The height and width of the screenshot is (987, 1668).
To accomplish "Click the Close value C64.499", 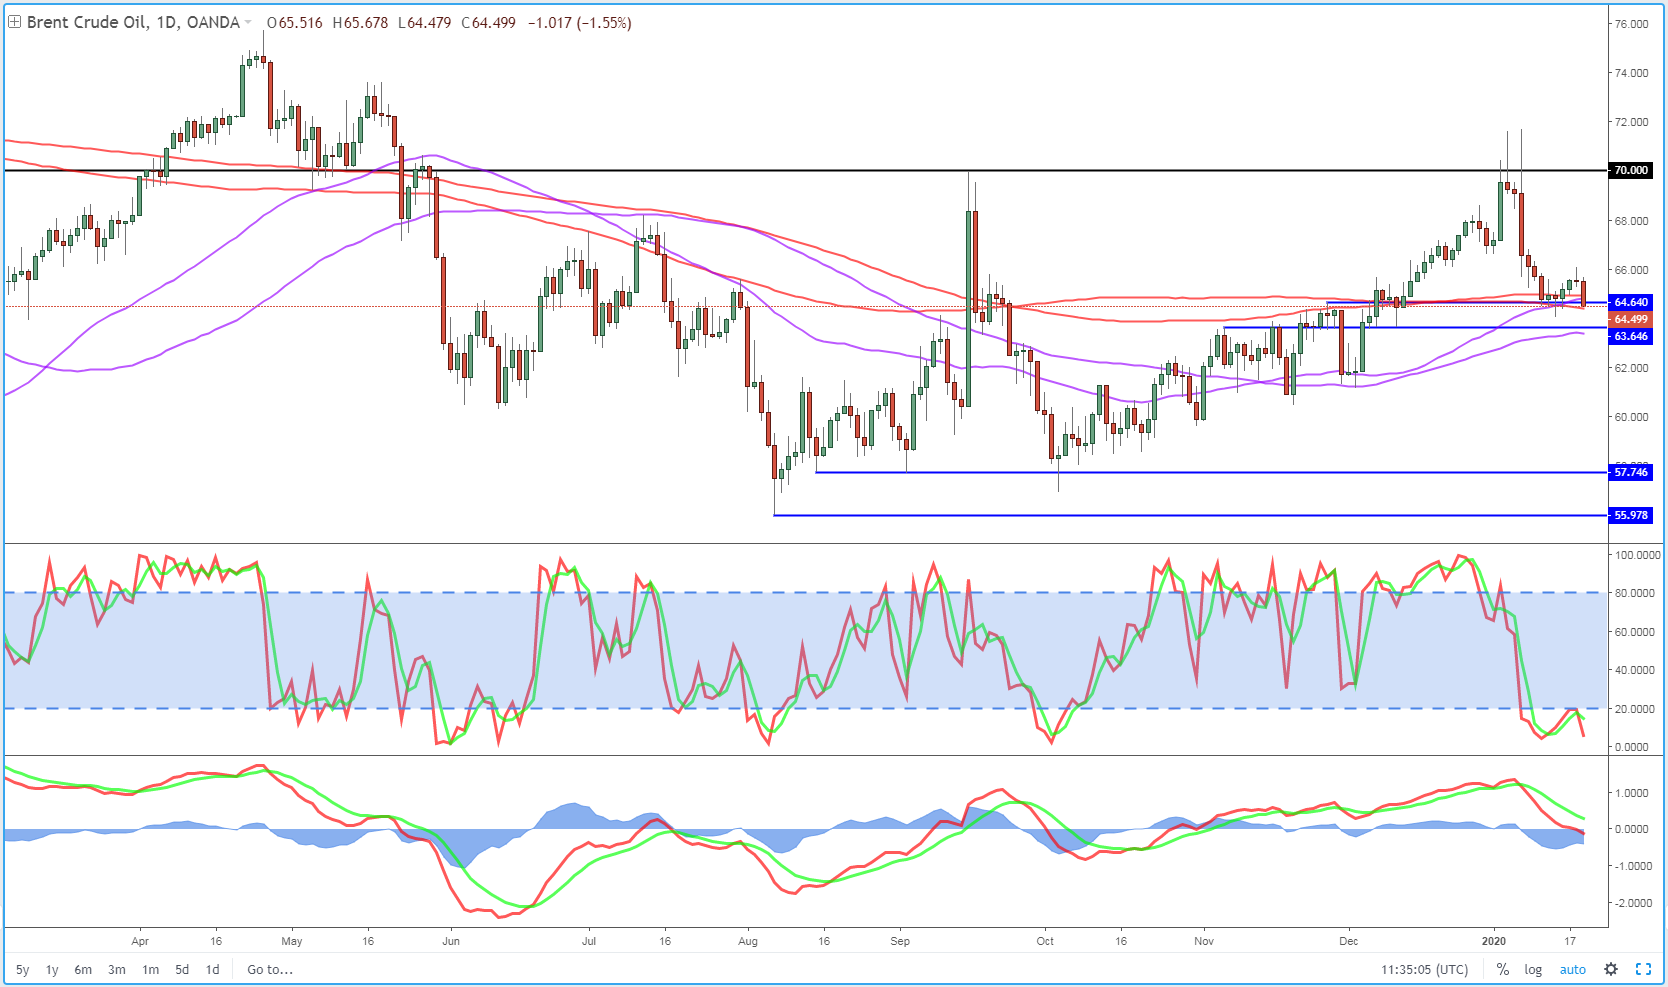I will [x=489, y=23].
